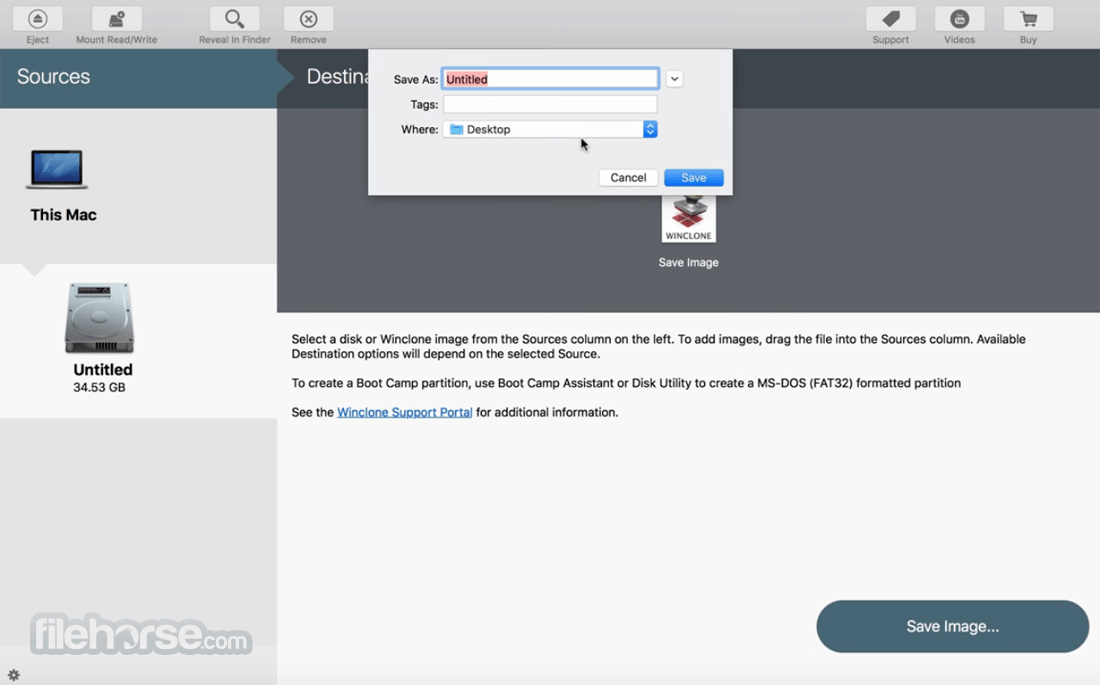1100x685 pixels.
Task: Click the blue Save button
Action: coord(694,178)
